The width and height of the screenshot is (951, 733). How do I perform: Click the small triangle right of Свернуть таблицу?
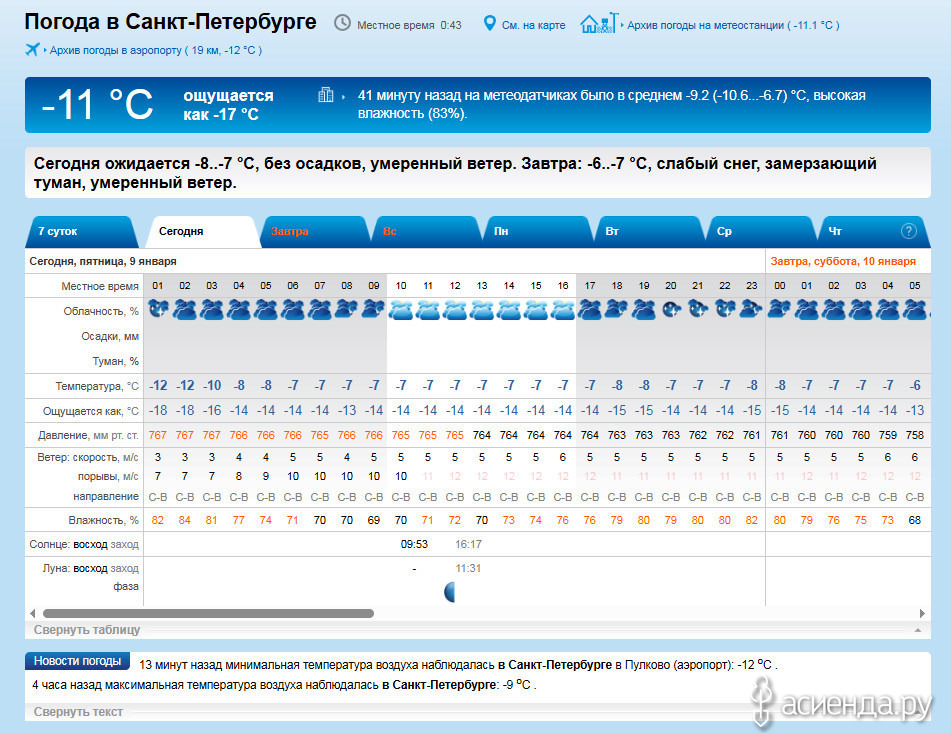pos(918,631)
